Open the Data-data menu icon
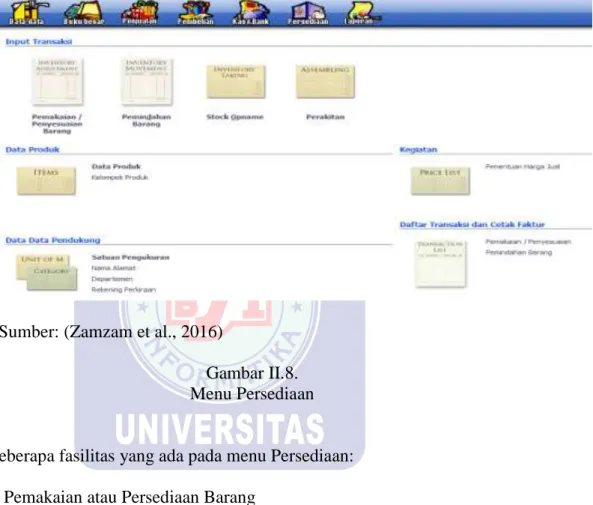Screen dimensions: 593x505 [28, 13]
